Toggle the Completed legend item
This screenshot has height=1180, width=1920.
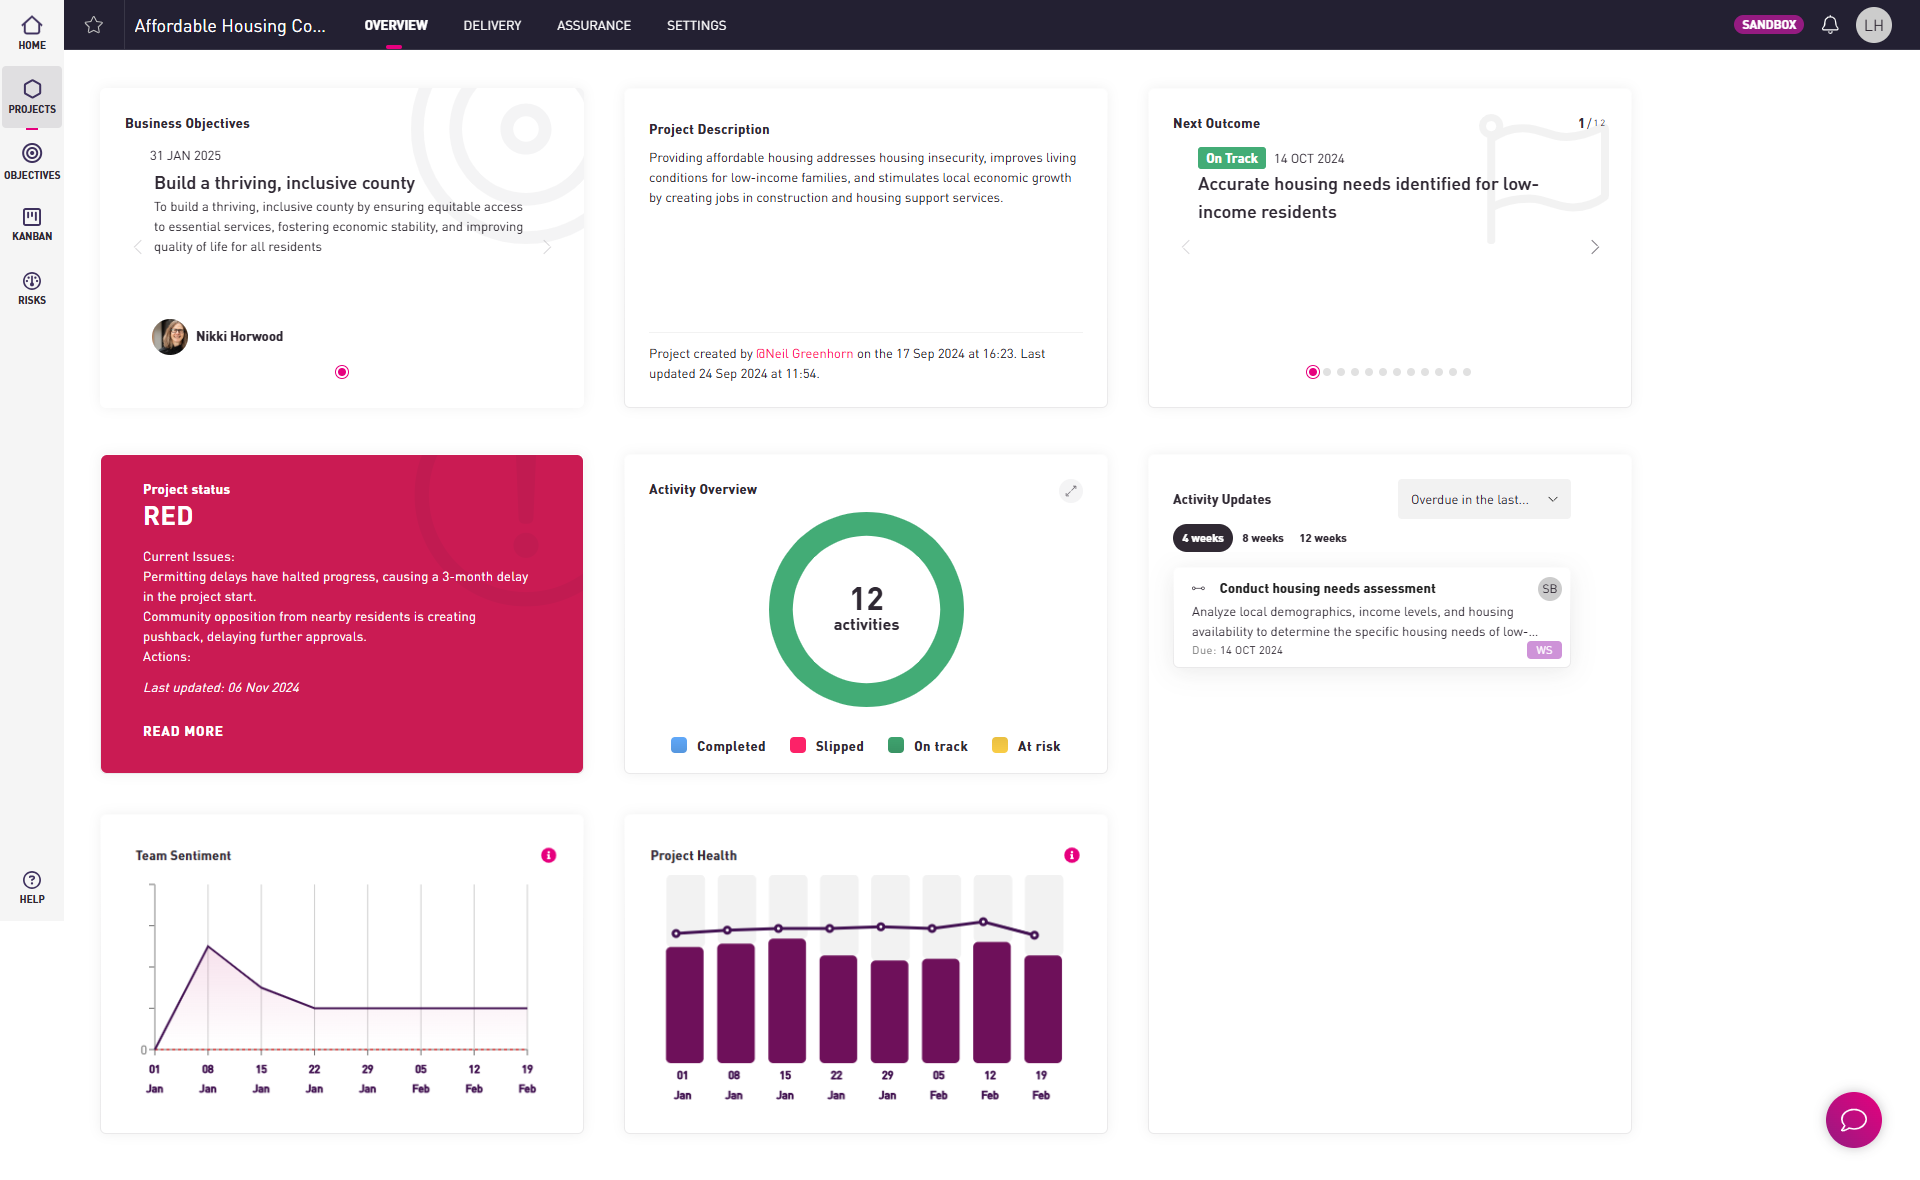[x=718, y=746]
